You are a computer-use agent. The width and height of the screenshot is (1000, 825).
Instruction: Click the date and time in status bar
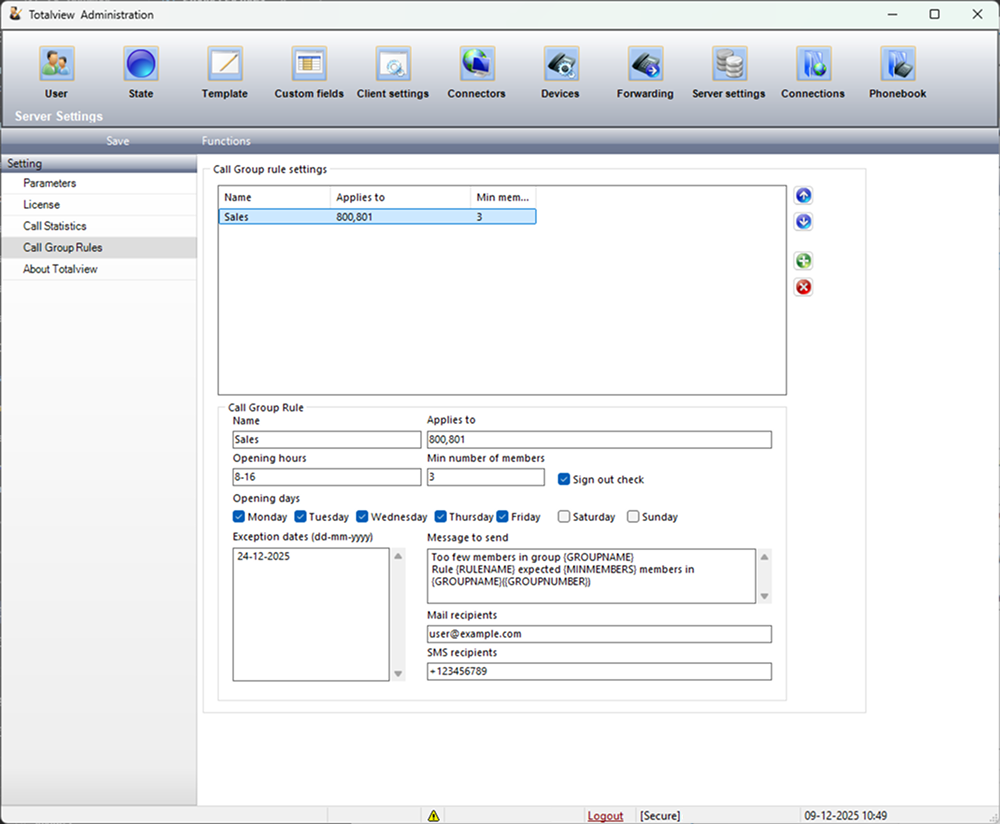845,815
